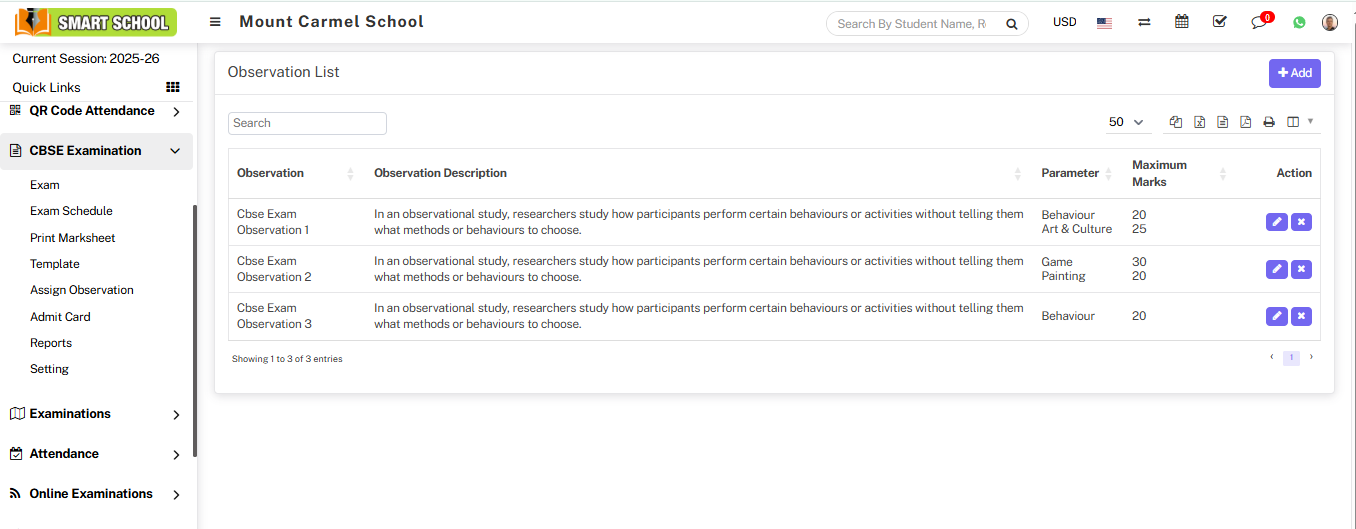Print the observation list

tap(1269, 122)
